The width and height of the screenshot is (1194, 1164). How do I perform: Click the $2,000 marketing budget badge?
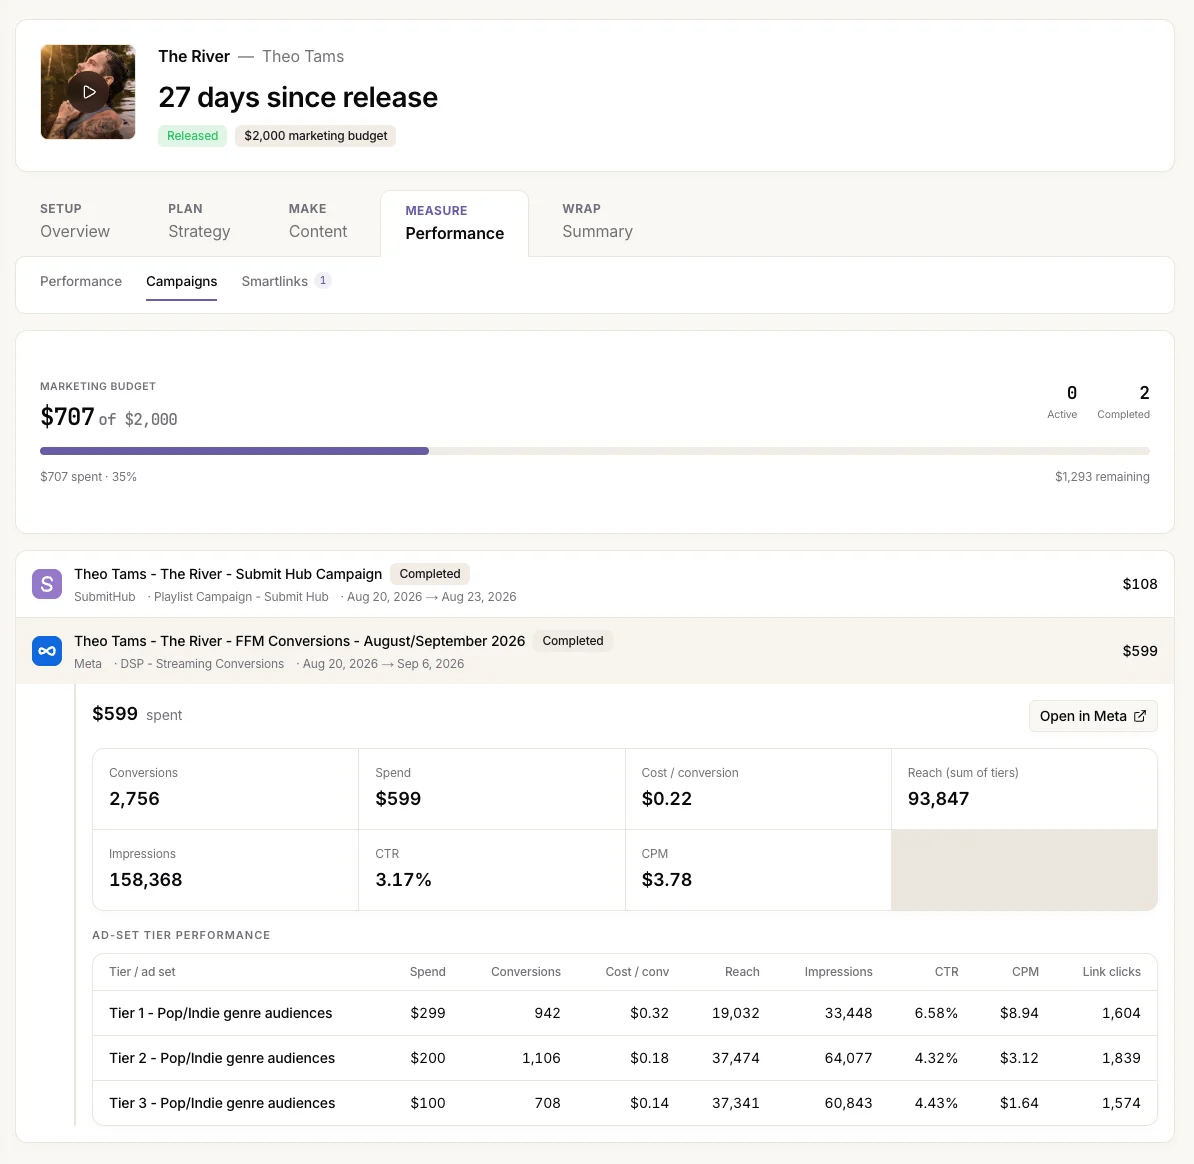pyautogui.click(x=315, y=136)
